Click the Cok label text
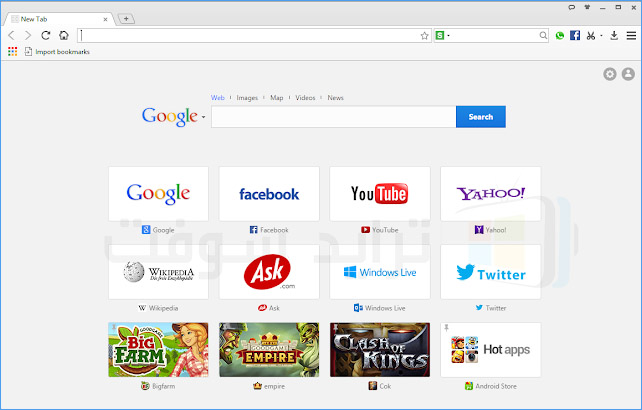 point(385,386)
